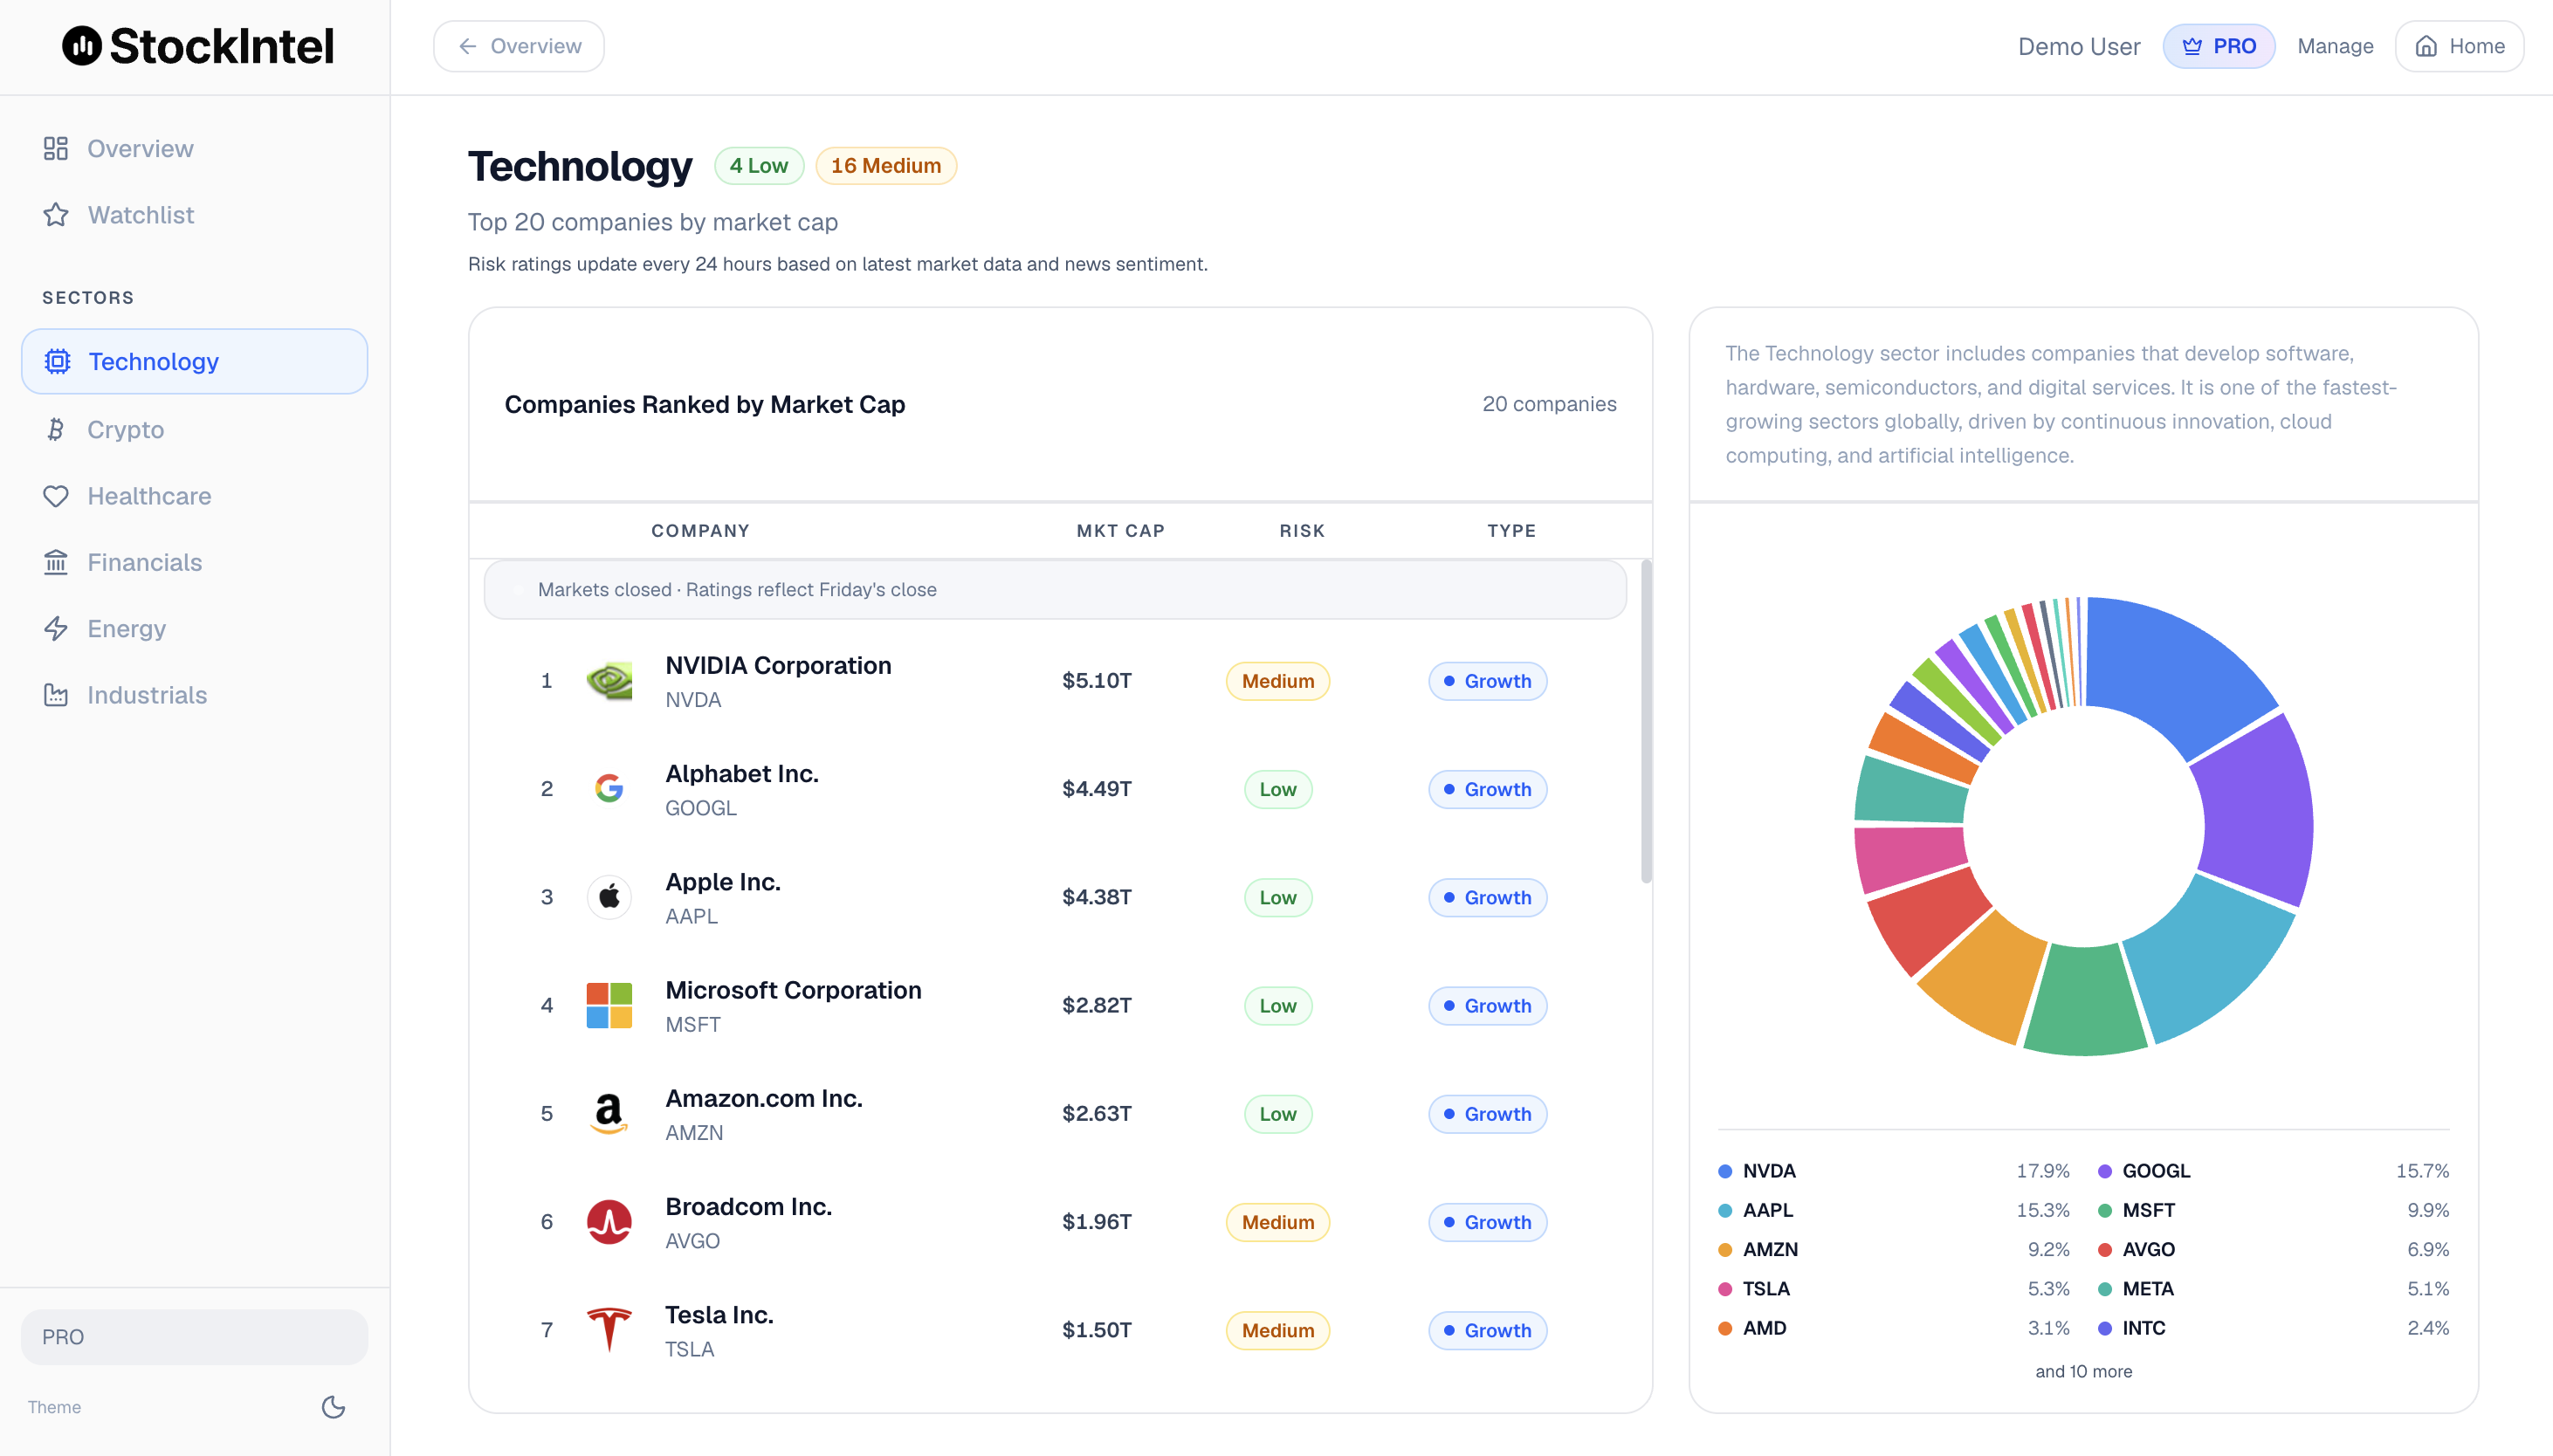The width and height of the screenshot is (2553, 1456).
Task: Click the COMPANY column header
Action: tap(700, 531)
